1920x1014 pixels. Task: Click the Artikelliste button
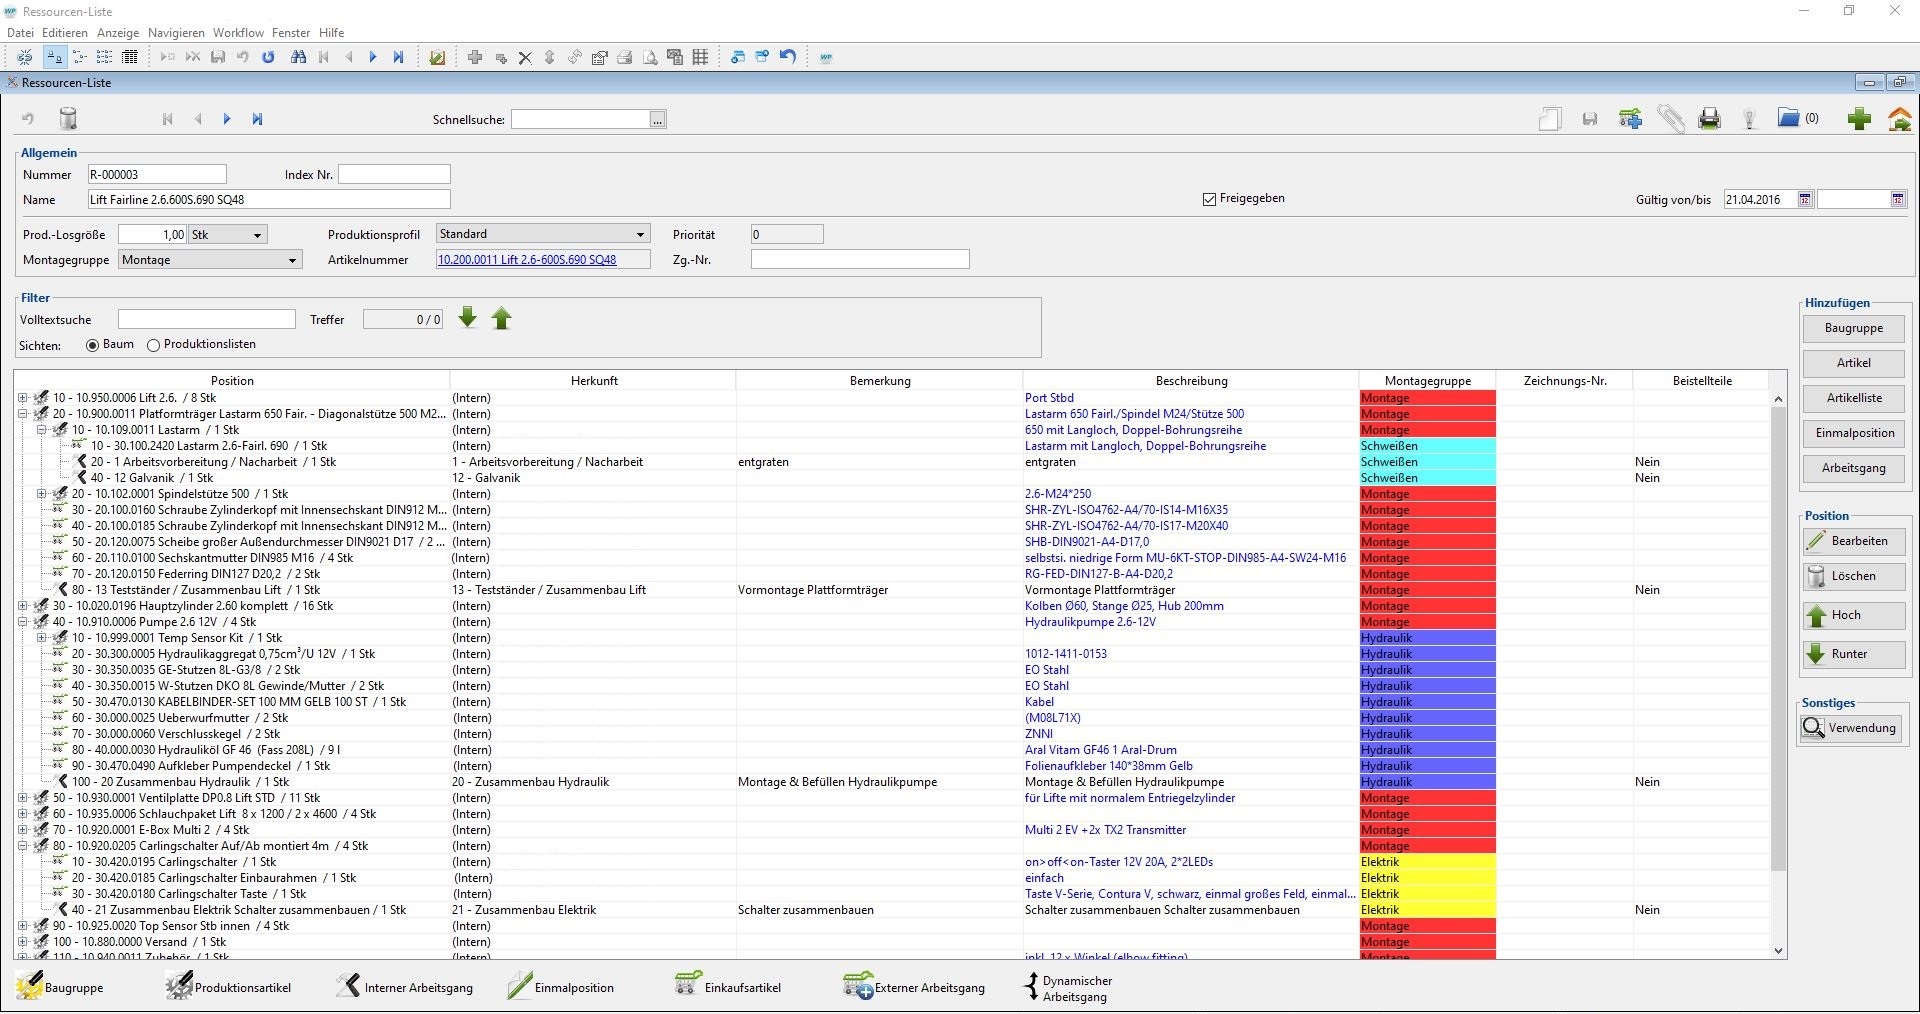(1853, 398)
